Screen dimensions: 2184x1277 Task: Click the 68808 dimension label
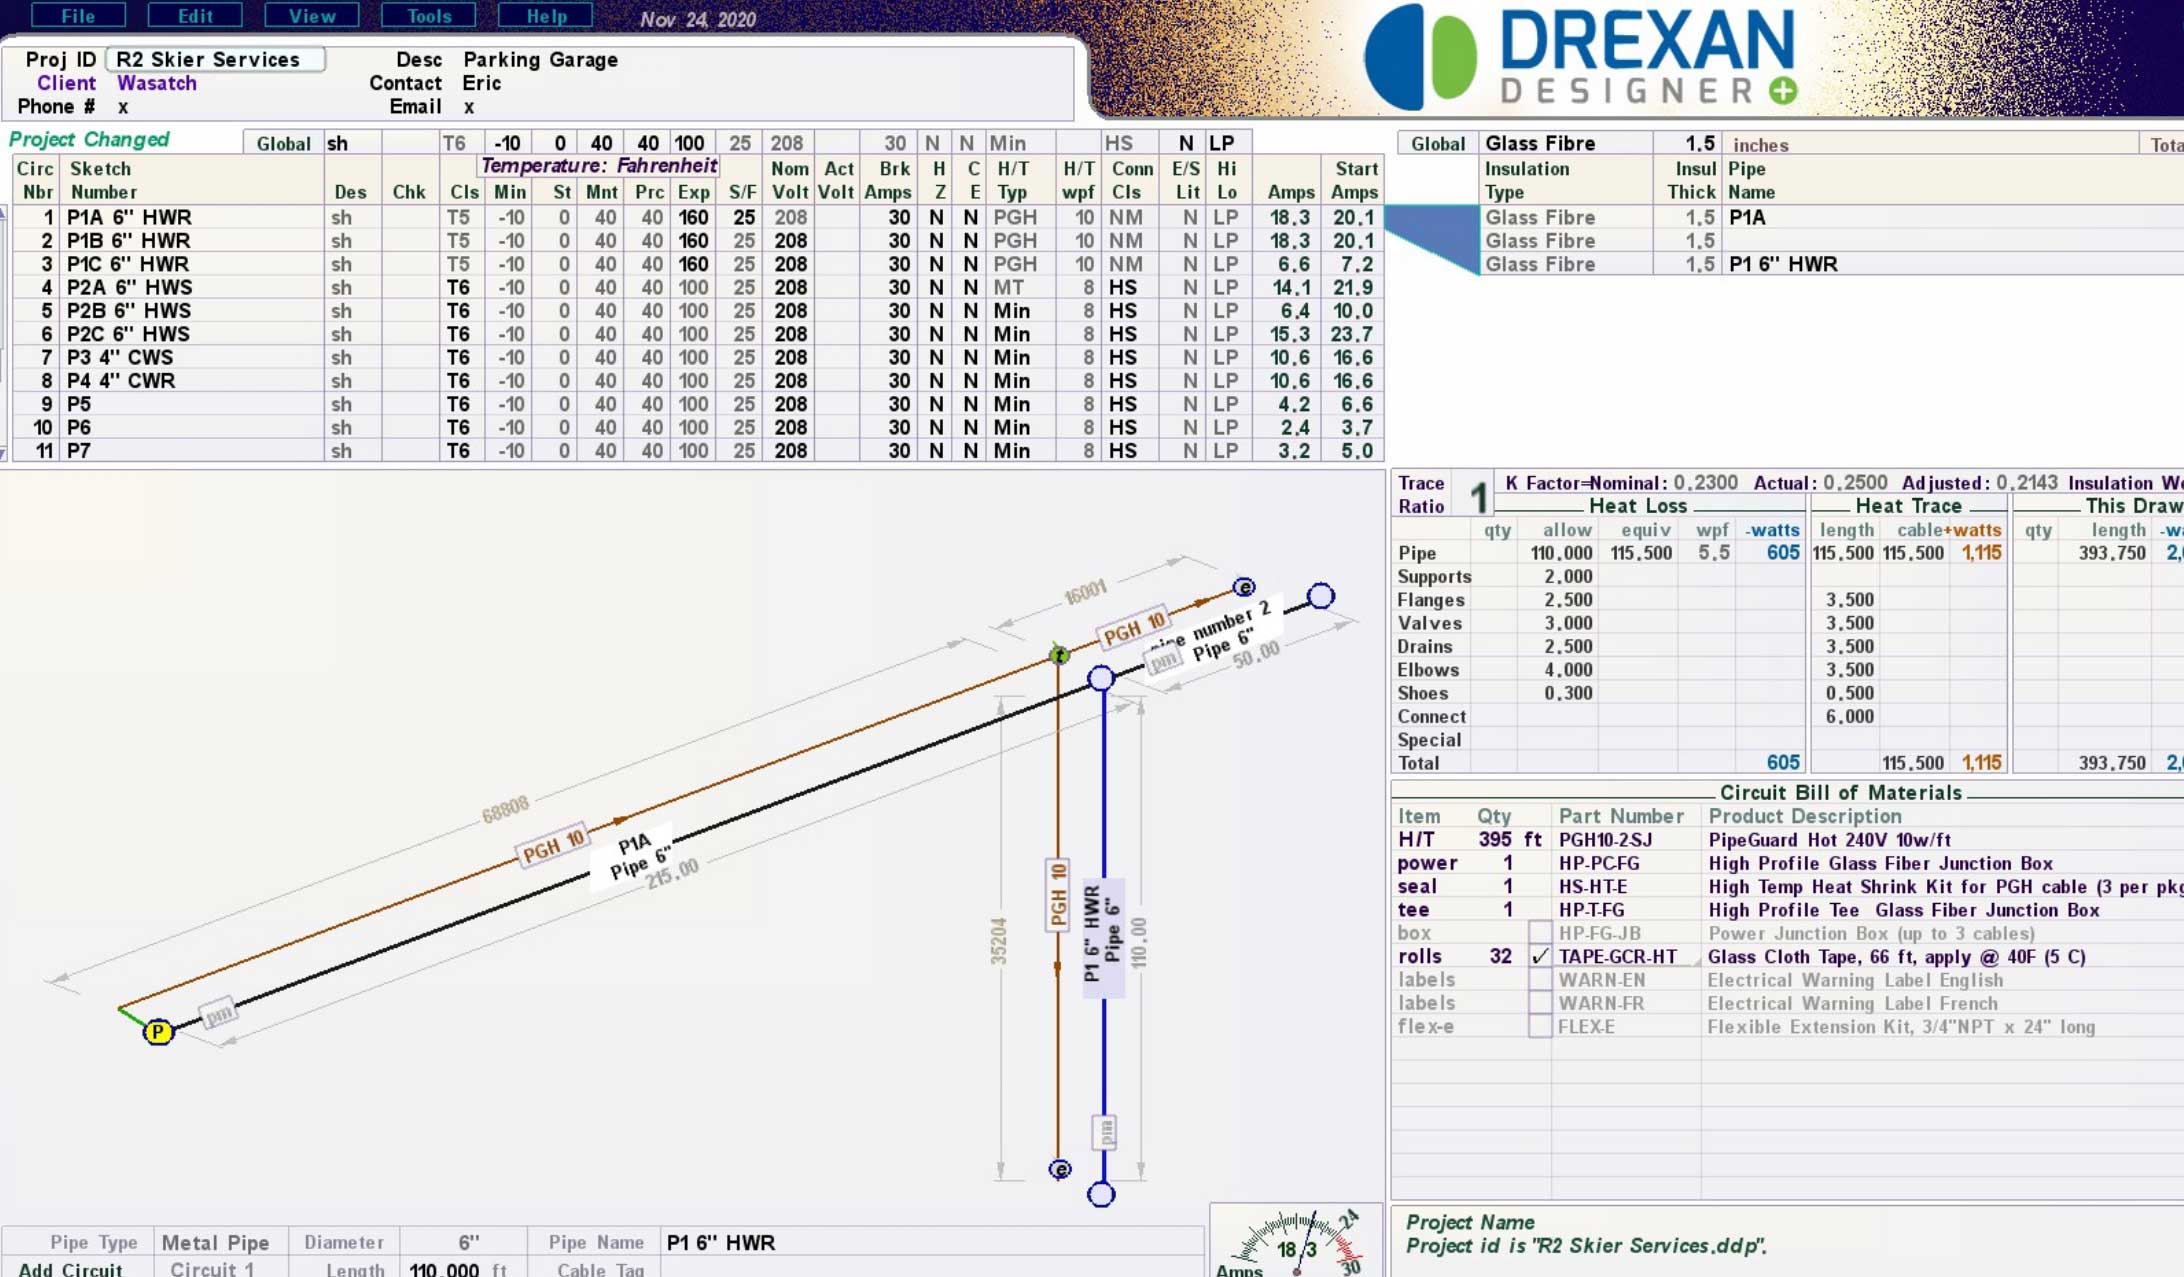point(505,809)
